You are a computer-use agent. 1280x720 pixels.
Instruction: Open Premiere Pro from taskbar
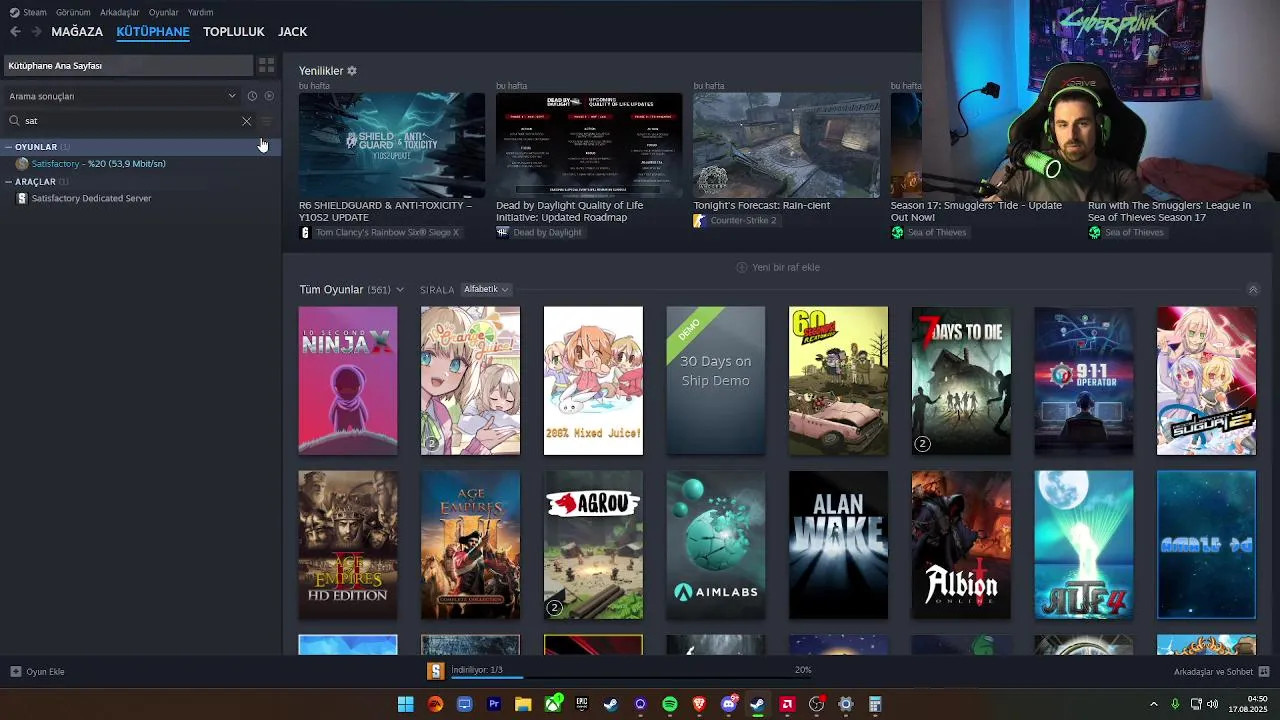click(494, 705)
